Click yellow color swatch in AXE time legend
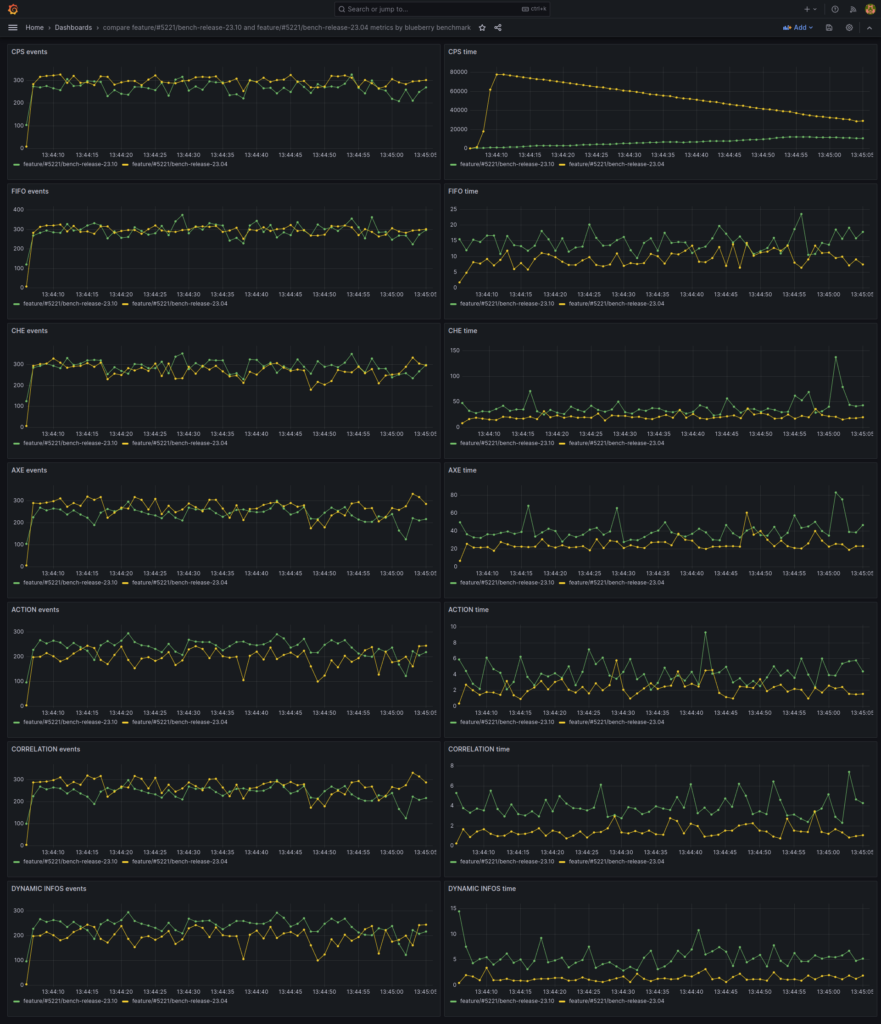 tap(562, 583)
